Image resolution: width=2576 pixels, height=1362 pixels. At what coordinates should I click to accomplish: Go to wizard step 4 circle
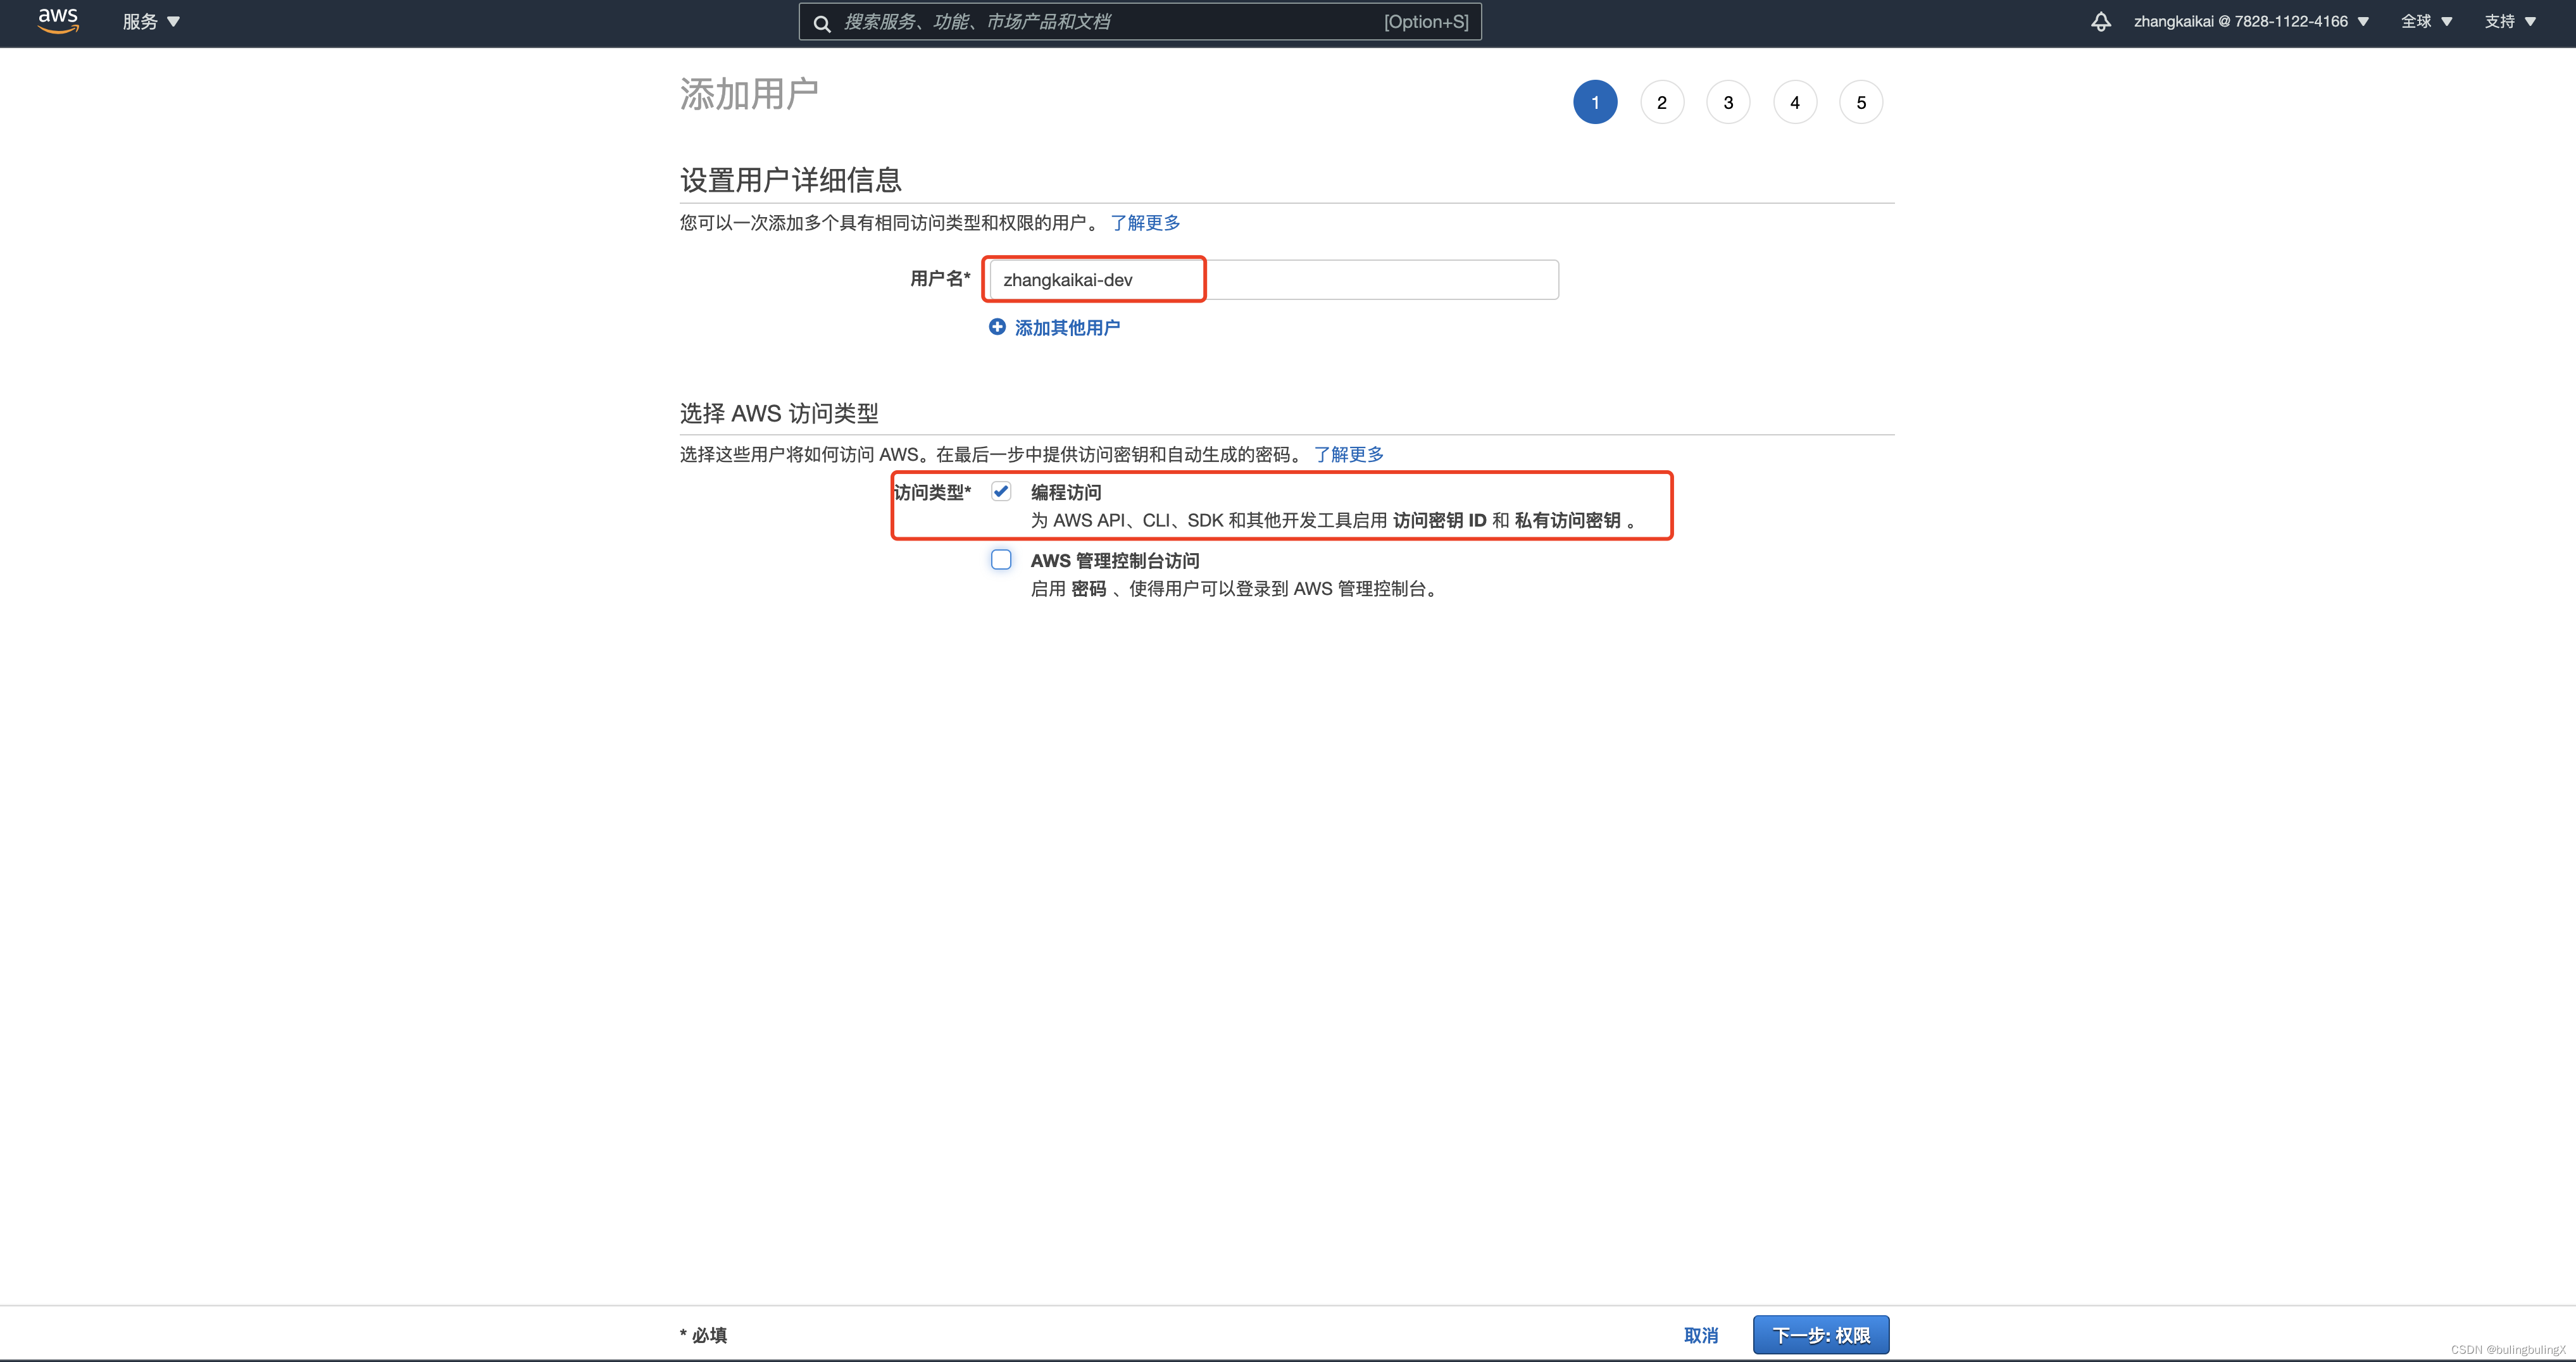point(1795,102)
